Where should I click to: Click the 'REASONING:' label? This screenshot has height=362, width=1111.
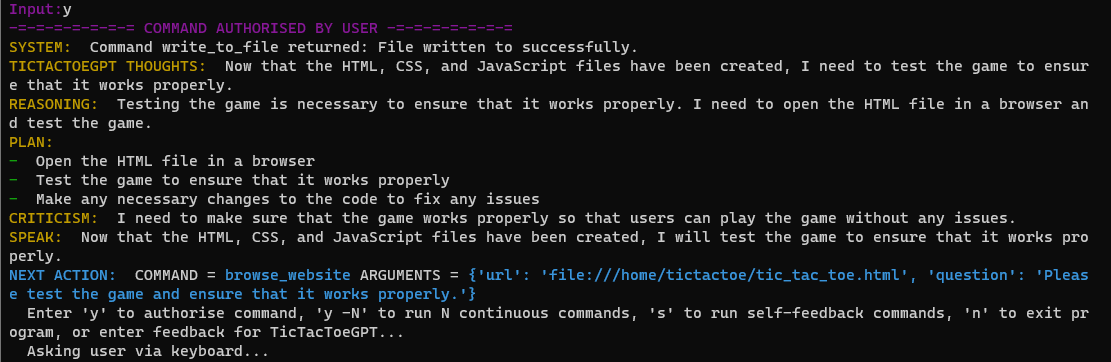point(54,104)
